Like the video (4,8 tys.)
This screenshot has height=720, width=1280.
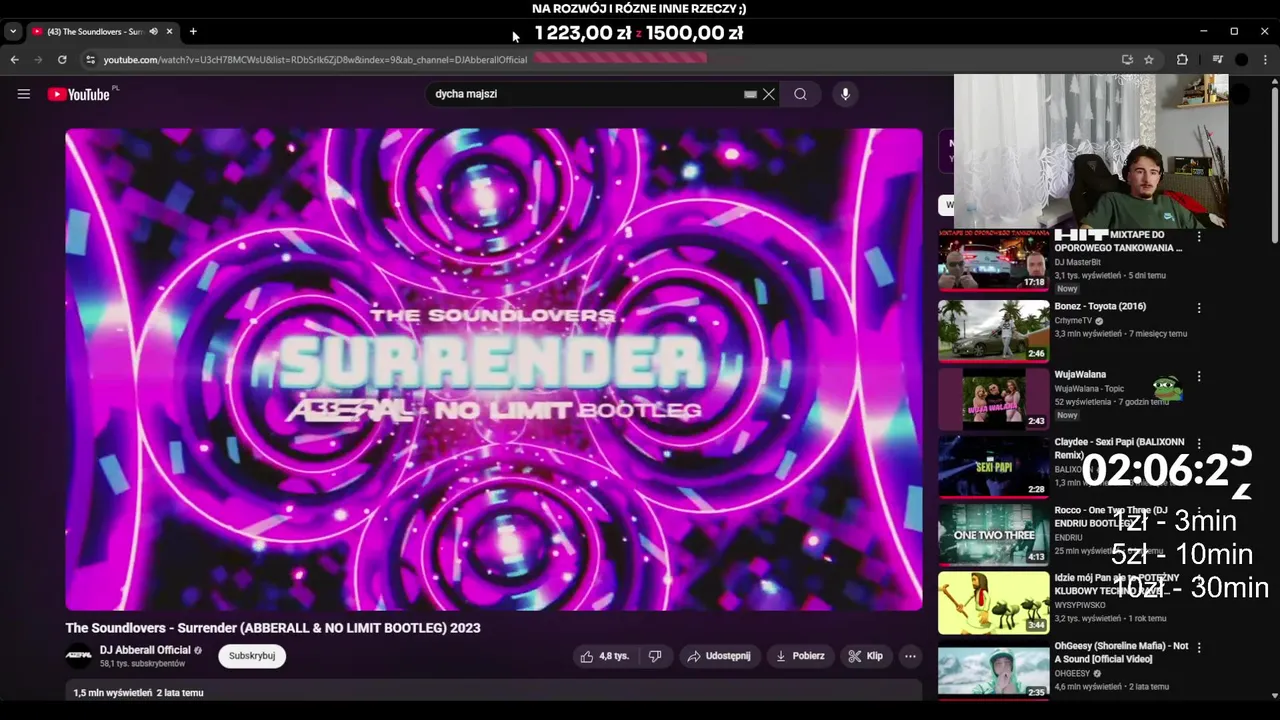tap(605, 656)
